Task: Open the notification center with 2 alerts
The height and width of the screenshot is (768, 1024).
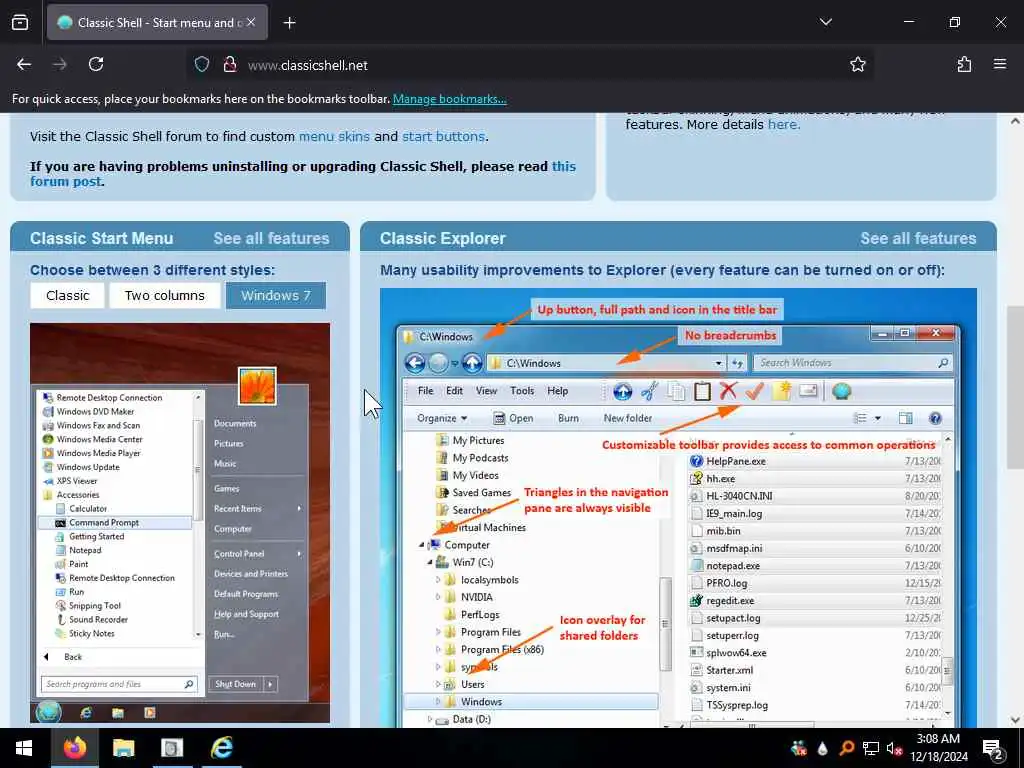Action: [x=993, y=749]
